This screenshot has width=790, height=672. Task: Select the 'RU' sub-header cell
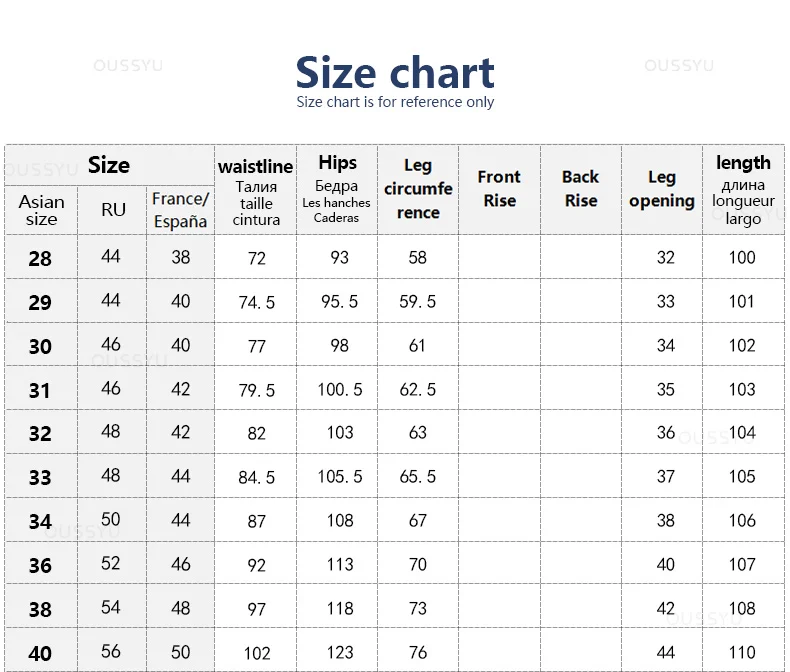click(x=113, y=210)
